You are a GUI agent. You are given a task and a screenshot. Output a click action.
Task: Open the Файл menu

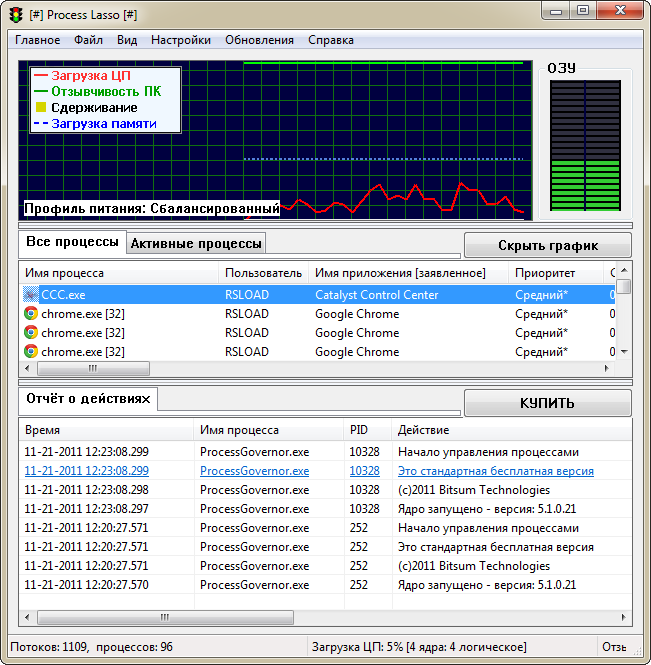(88, 40)
